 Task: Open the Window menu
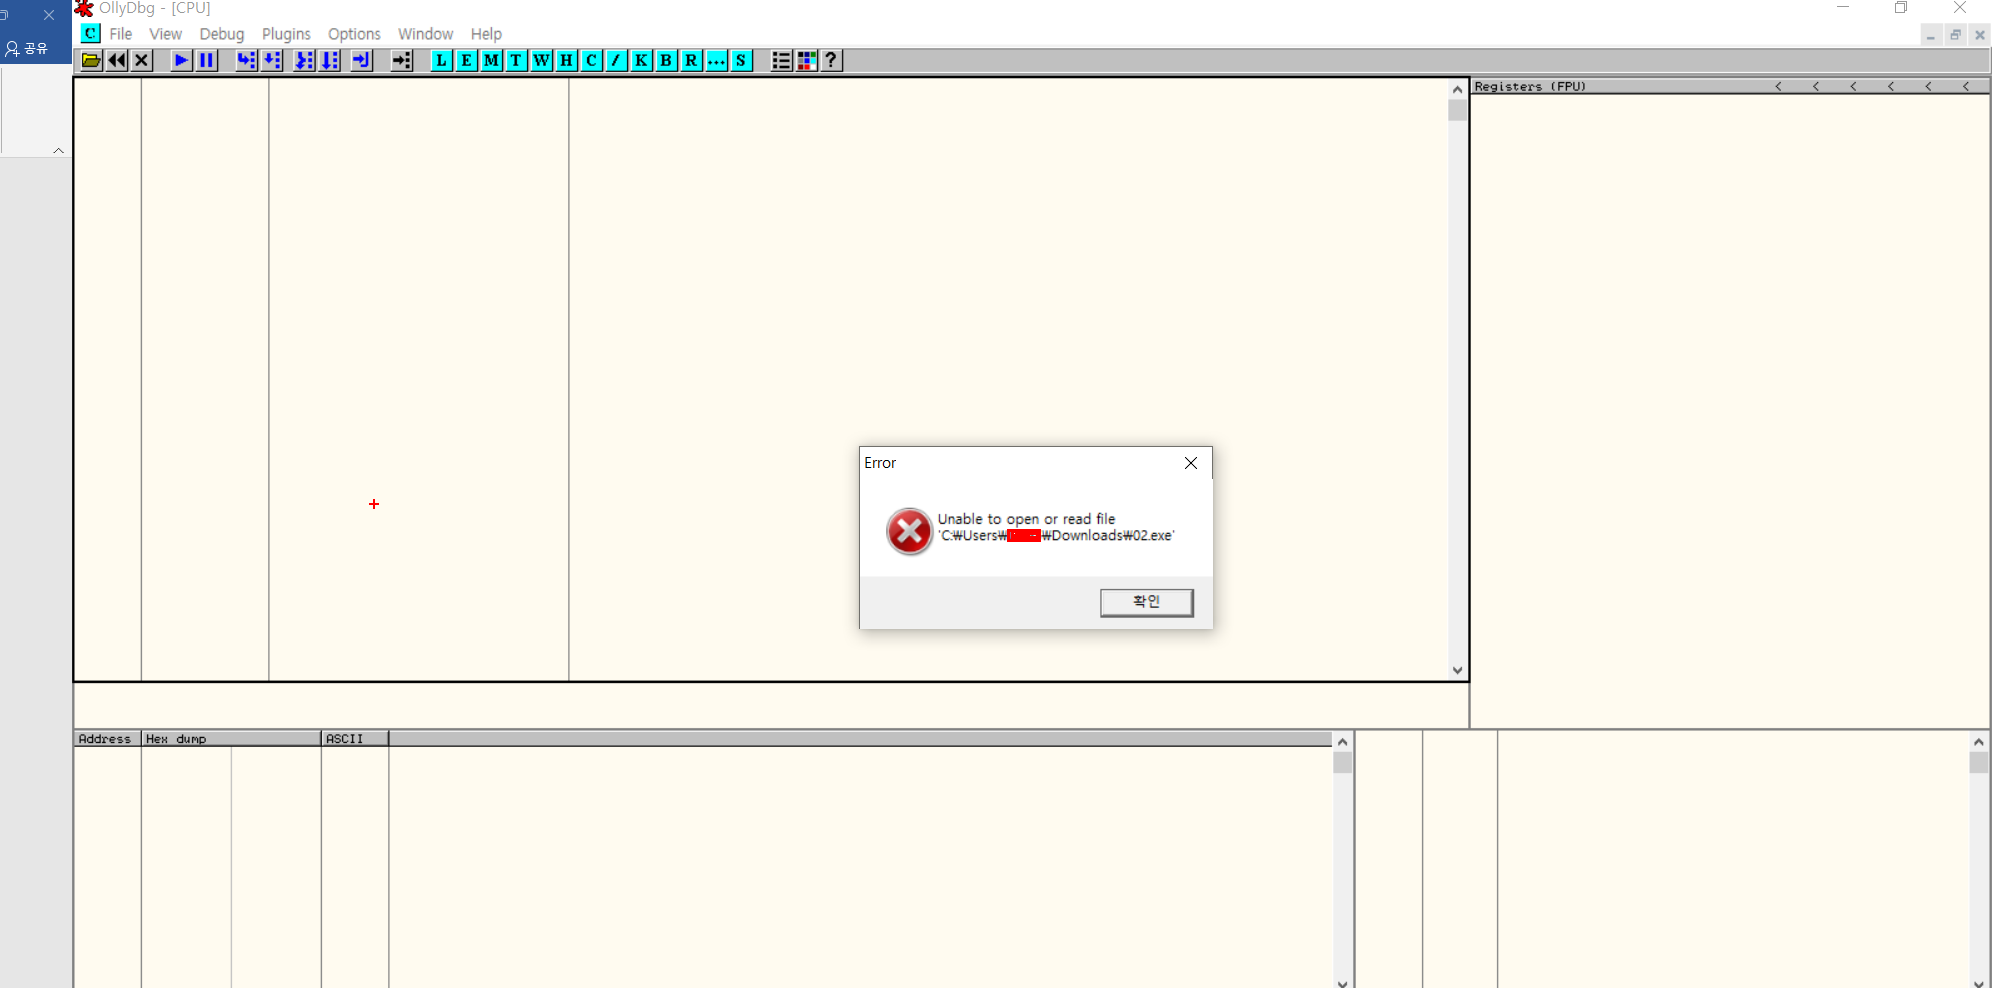[425, 34]
